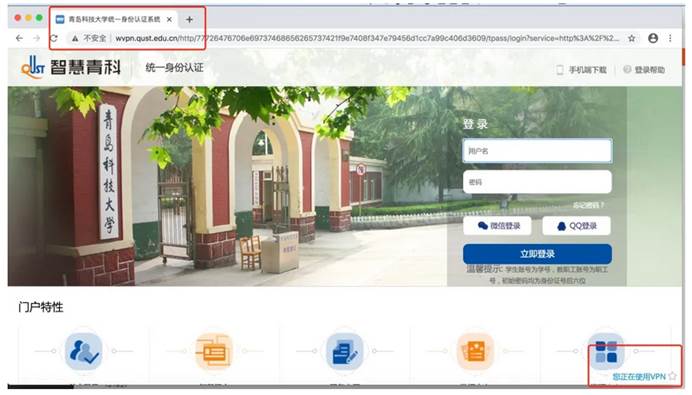Bookmark this page with the star icon
The image size is (692, 395).
pyautogui.click(x=632, y=38)
